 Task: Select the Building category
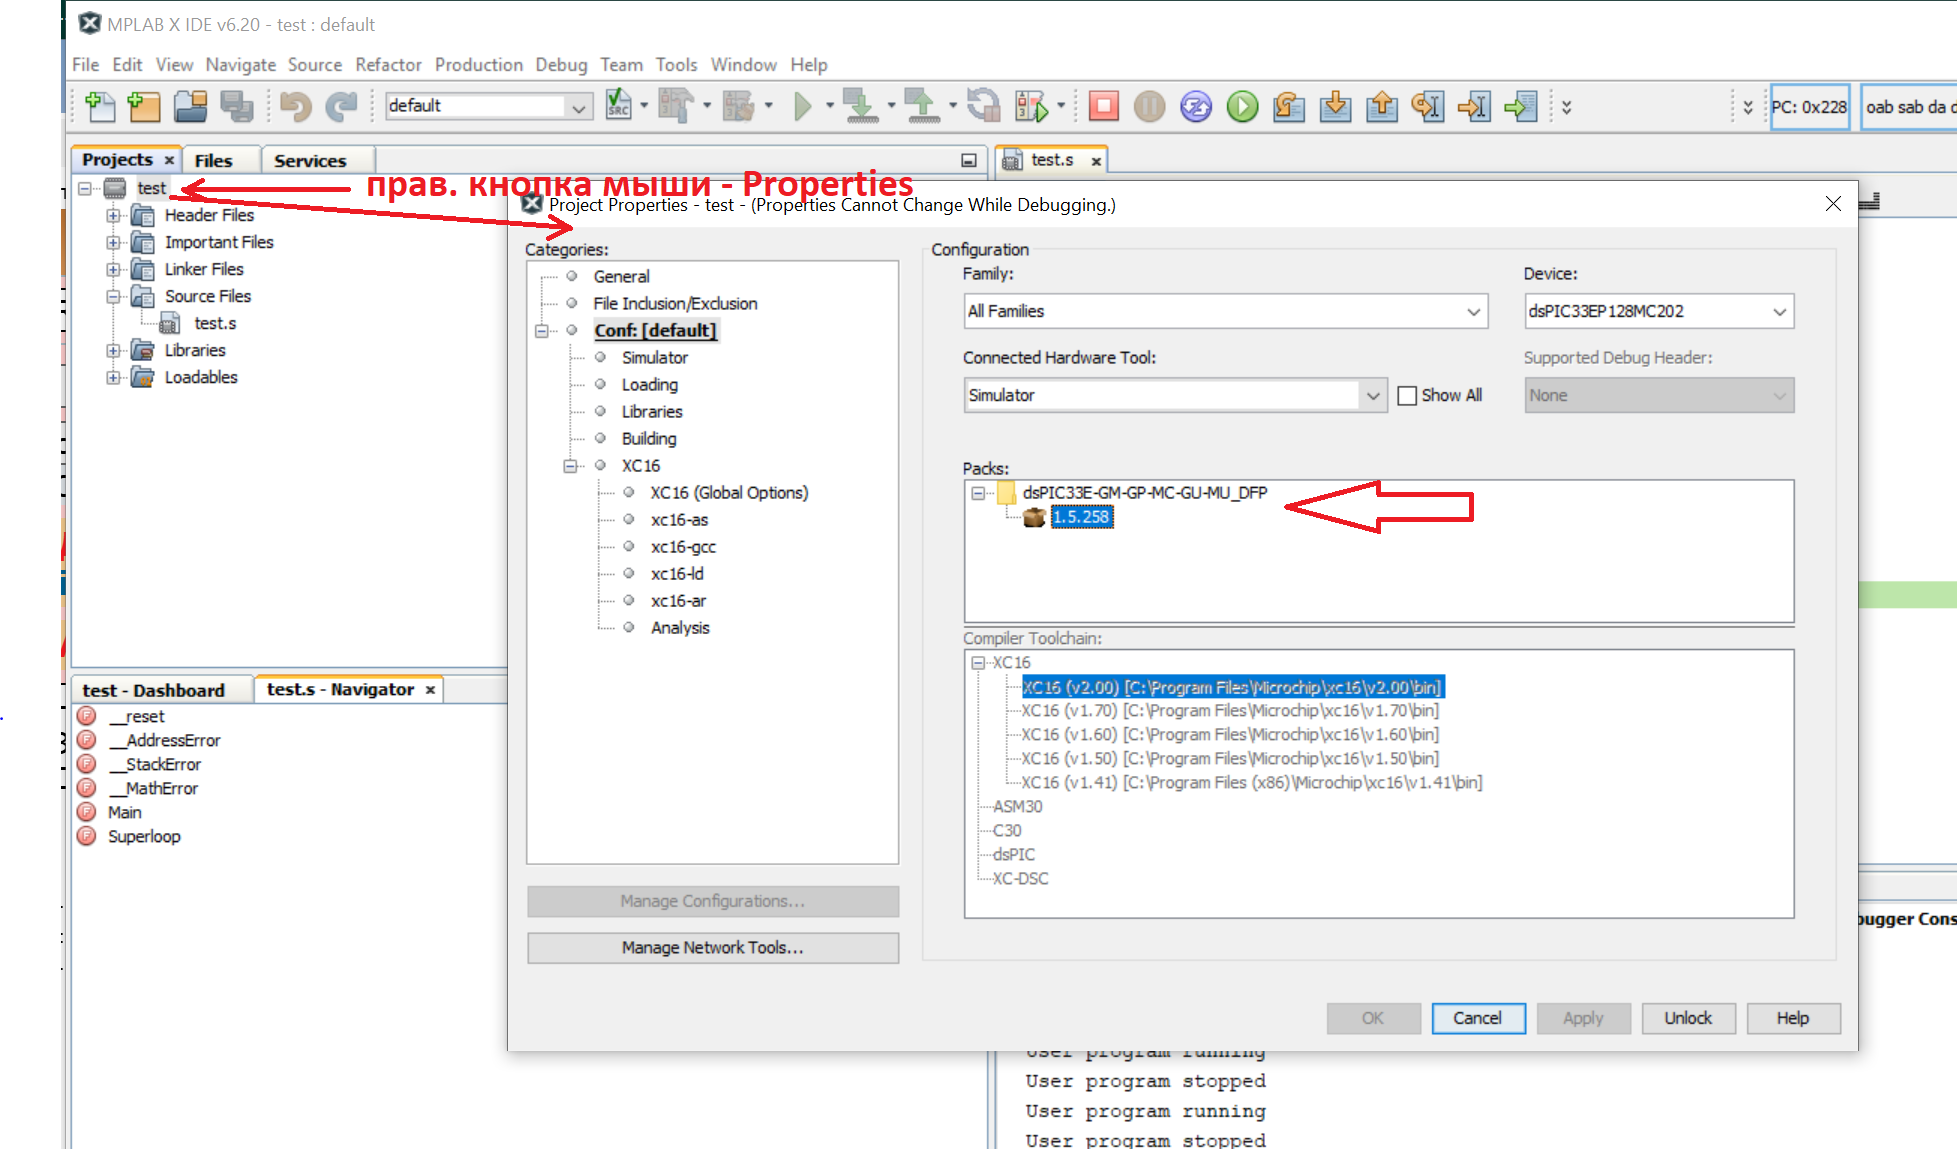point(648,438)
